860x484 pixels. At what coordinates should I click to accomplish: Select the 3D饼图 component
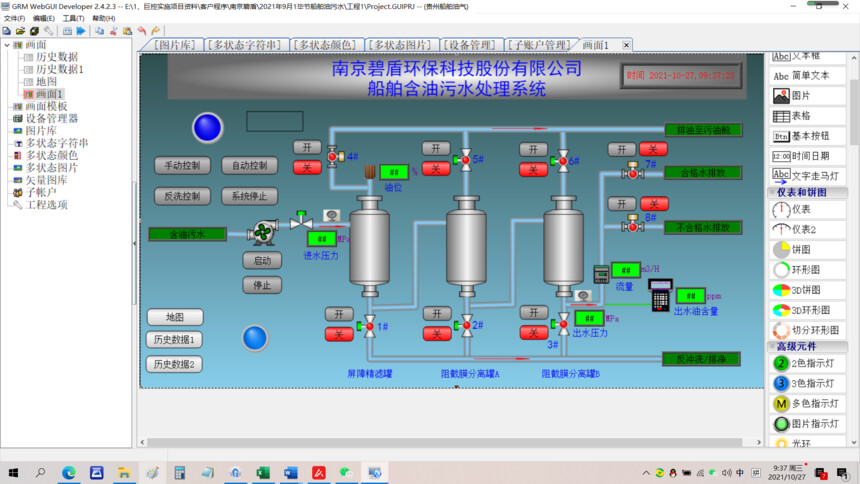point(807,290)
